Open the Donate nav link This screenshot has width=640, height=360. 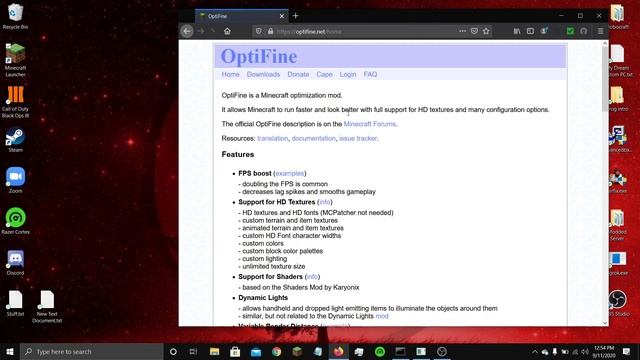[x=298, y=74]
